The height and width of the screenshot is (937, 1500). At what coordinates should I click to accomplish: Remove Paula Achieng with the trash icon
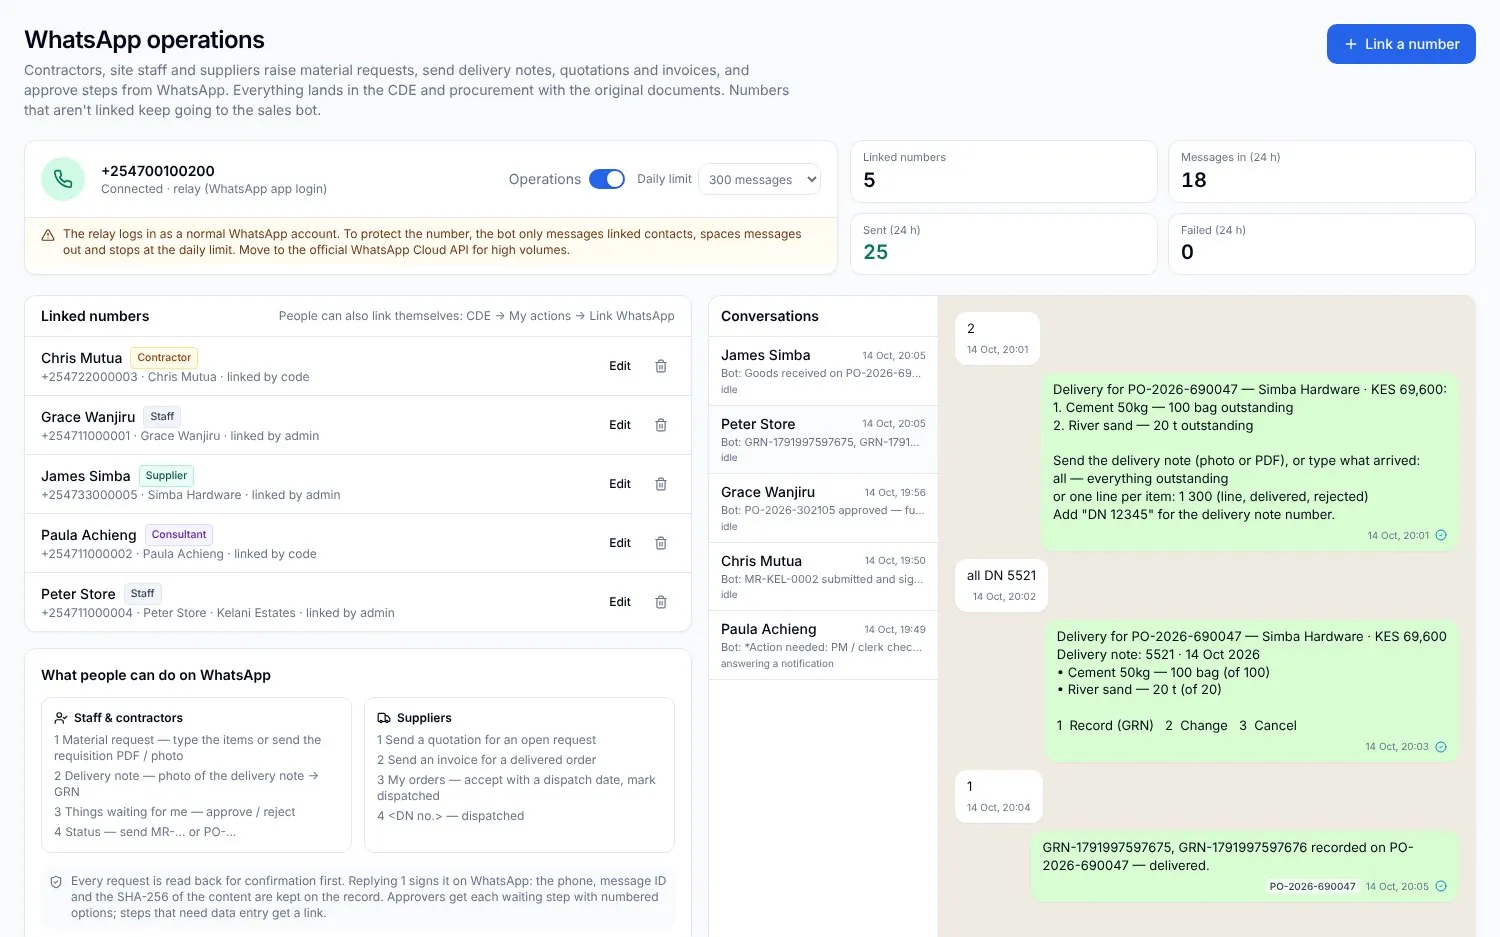(661, 543)
